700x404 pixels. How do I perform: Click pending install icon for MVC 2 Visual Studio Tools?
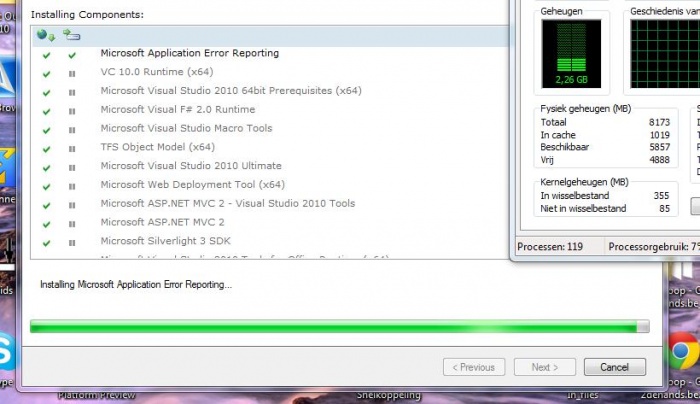72,205
